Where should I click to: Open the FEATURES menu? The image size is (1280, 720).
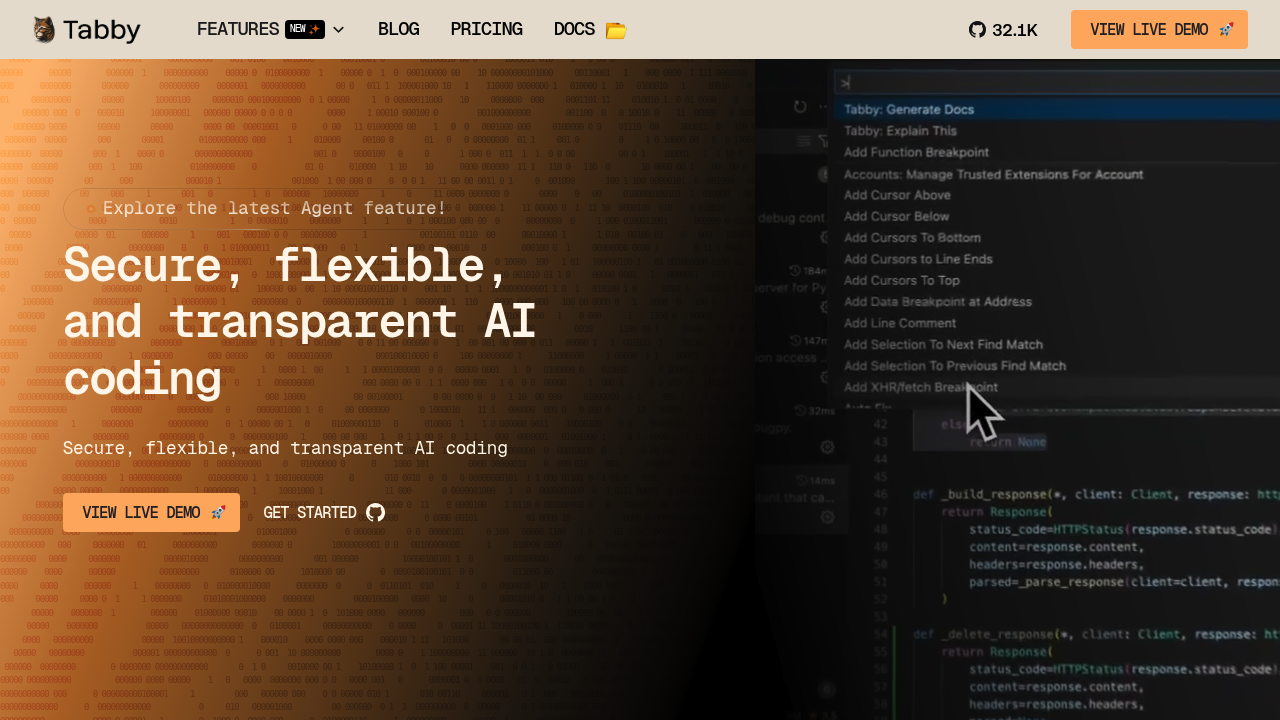238,29
